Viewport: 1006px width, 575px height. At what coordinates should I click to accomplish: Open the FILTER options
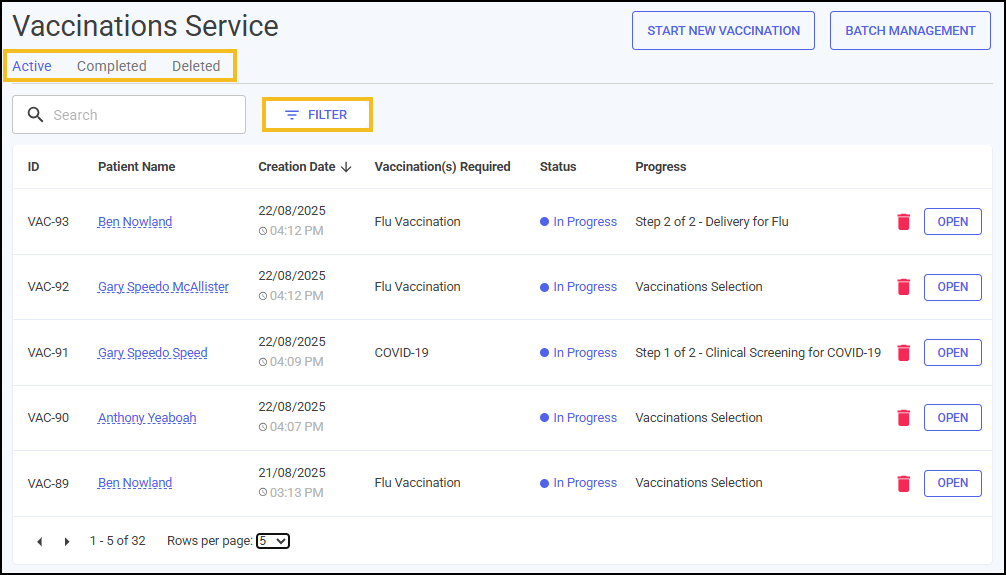coord(317,115)
